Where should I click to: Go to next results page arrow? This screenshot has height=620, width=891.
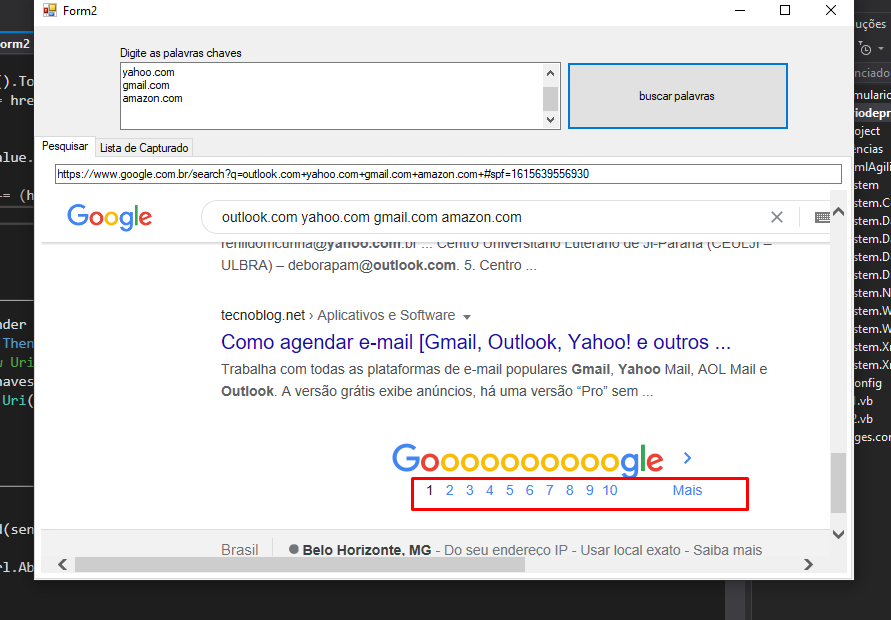click(688, 458)
